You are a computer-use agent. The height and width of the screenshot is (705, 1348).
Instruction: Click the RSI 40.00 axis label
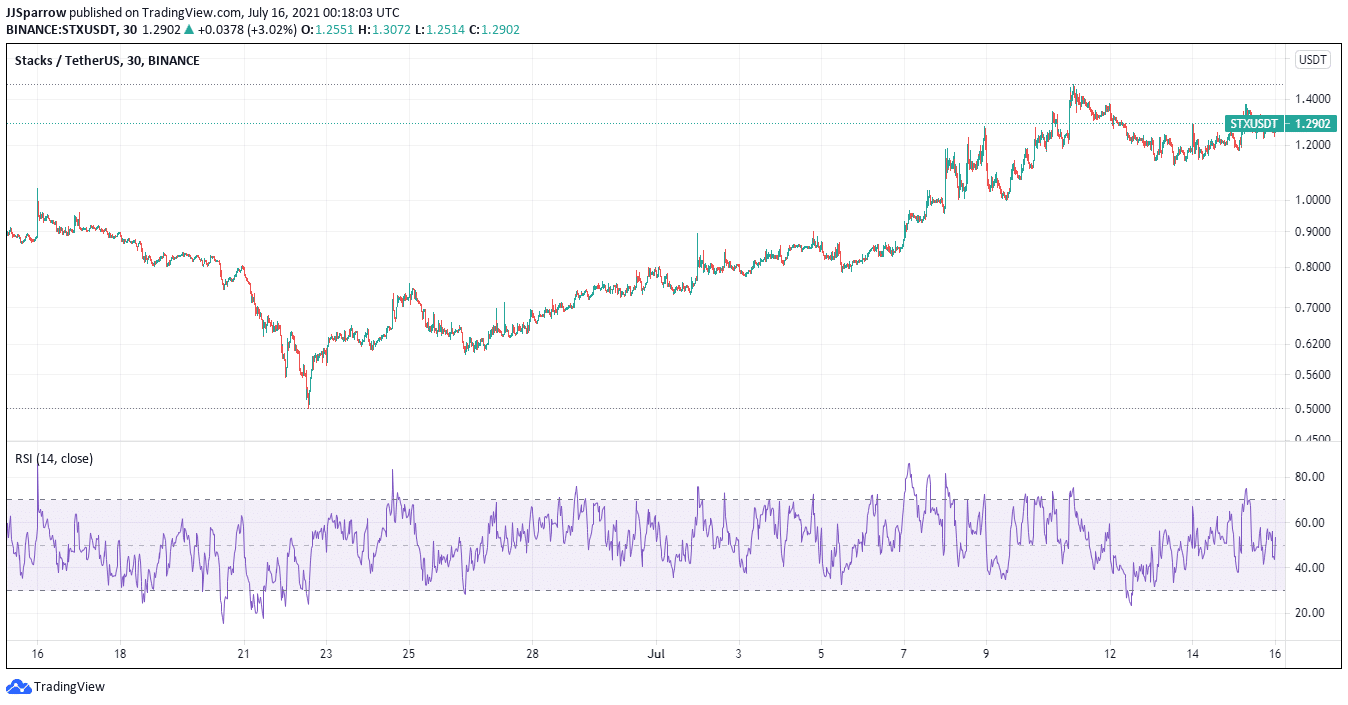1310,568
